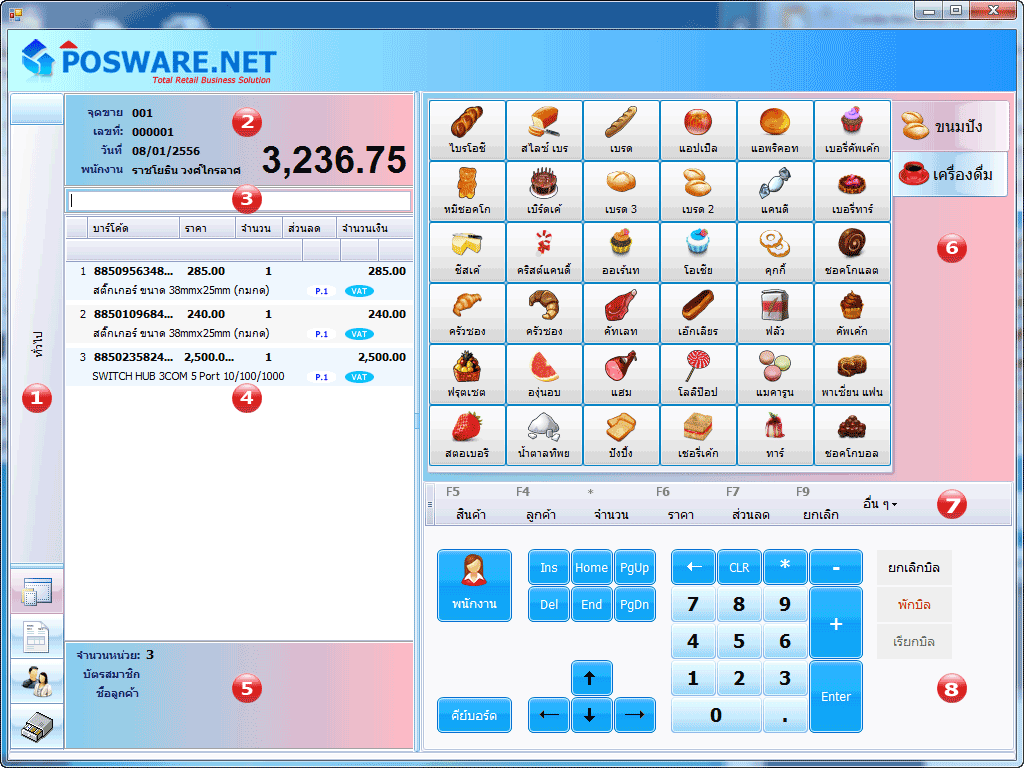Click the barcode entry text field

(x=240, y=201)
